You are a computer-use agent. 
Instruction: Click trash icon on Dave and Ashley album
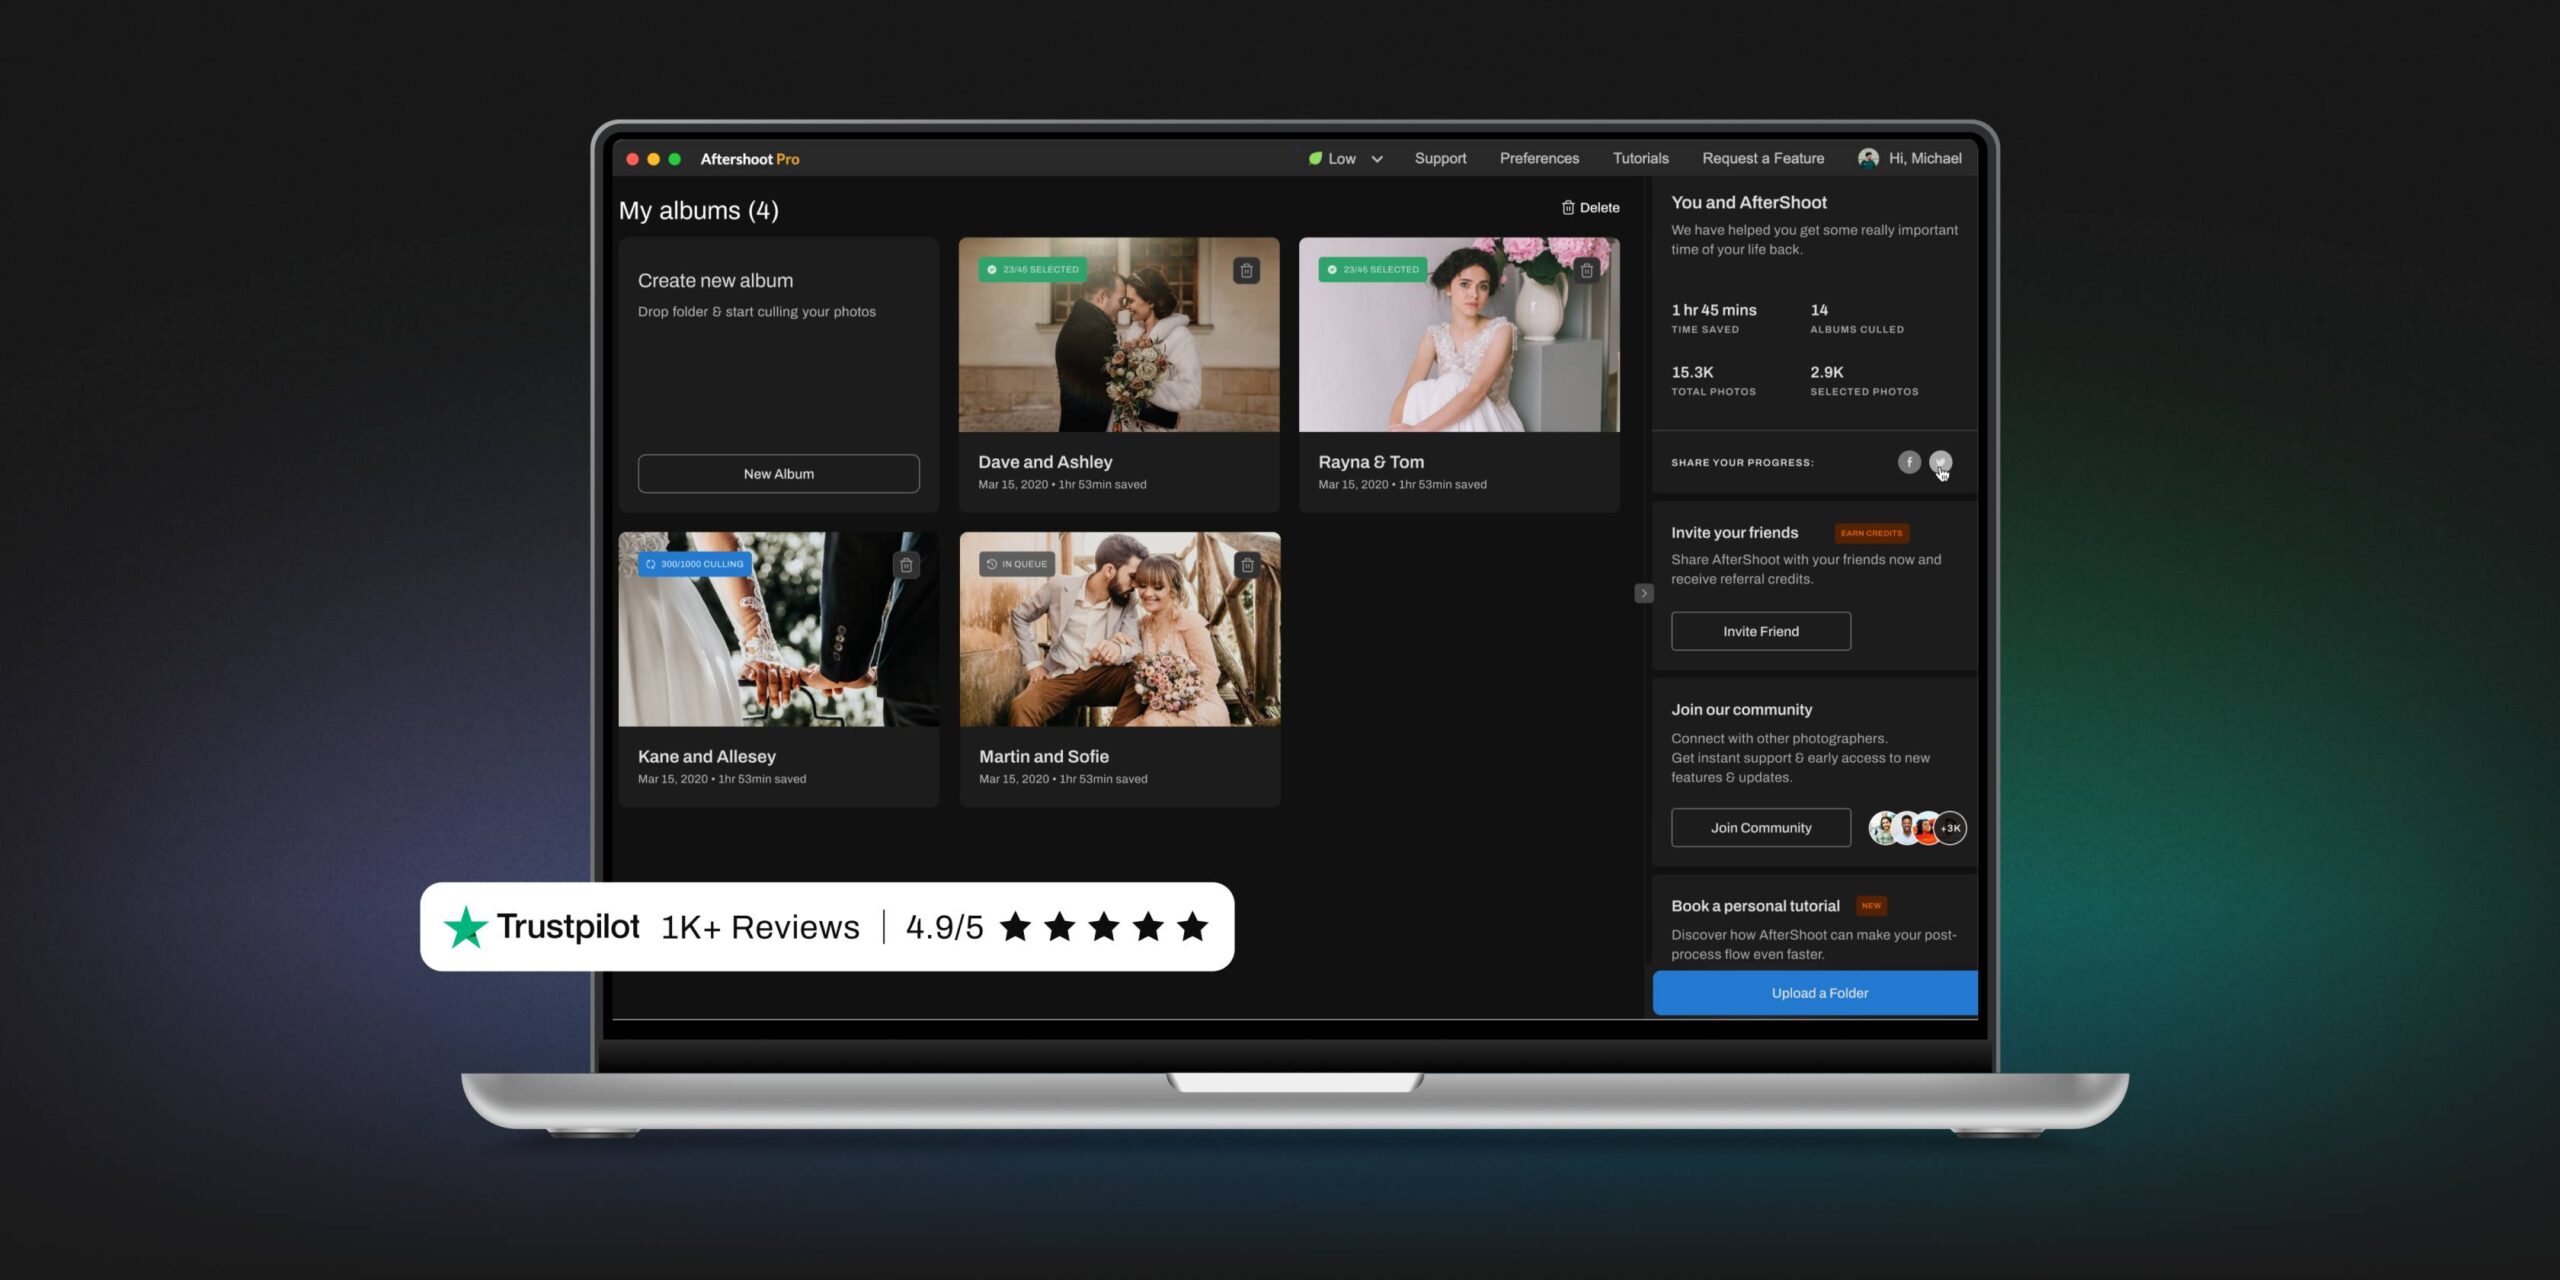pos(1246,270)
